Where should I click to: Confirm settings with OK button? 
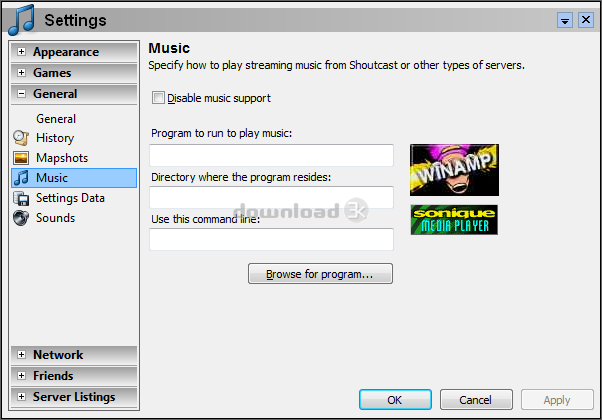point(395,400)
